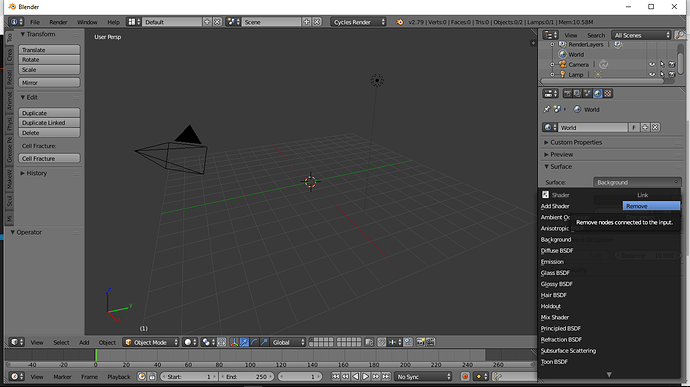The height and width of the screenshot is (387, 690).
Task: Jump to the last frame in the timeline
Action: click(x=386, y=376)
